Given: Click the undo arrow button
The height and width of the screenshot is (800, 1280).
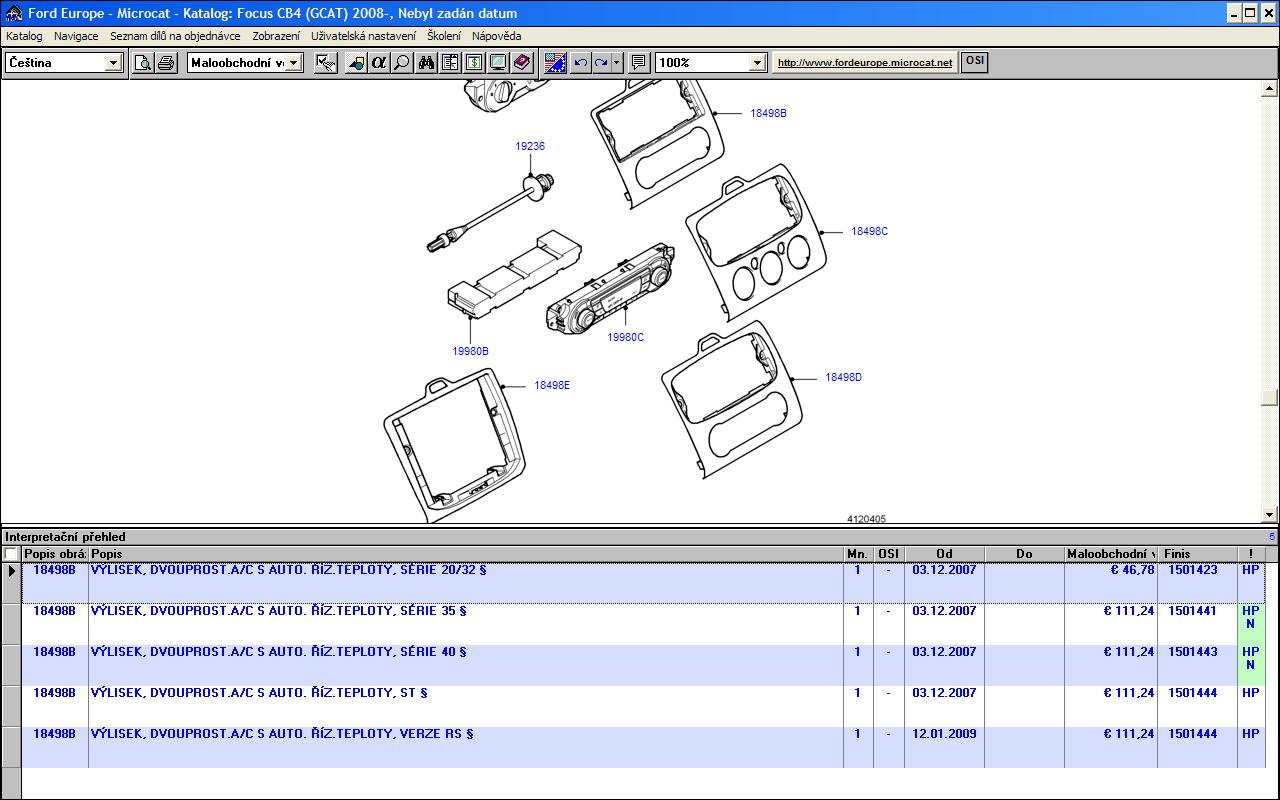Looking at the screenshot, I should [580, 63].
